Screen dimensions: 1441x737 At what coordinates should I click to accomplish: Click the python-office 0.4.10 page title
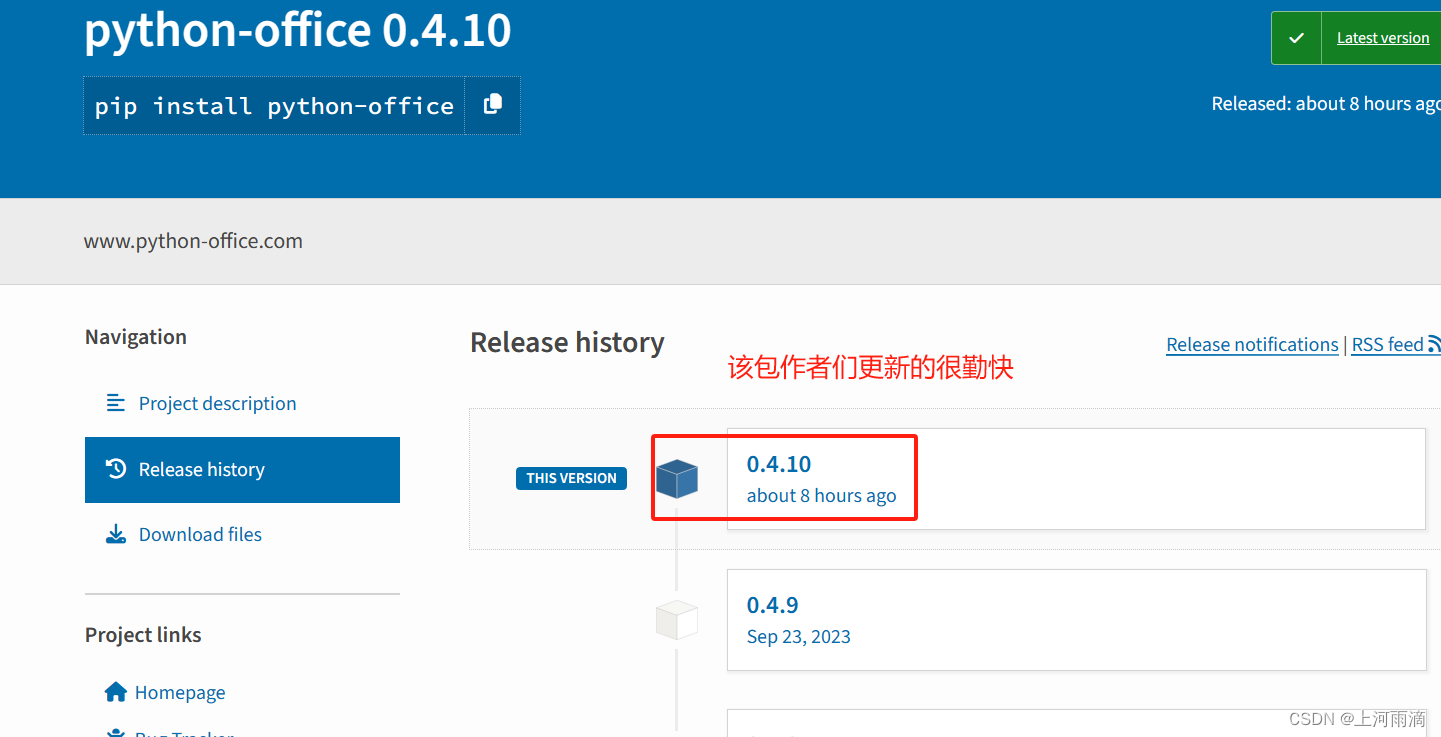coord(297,31)
